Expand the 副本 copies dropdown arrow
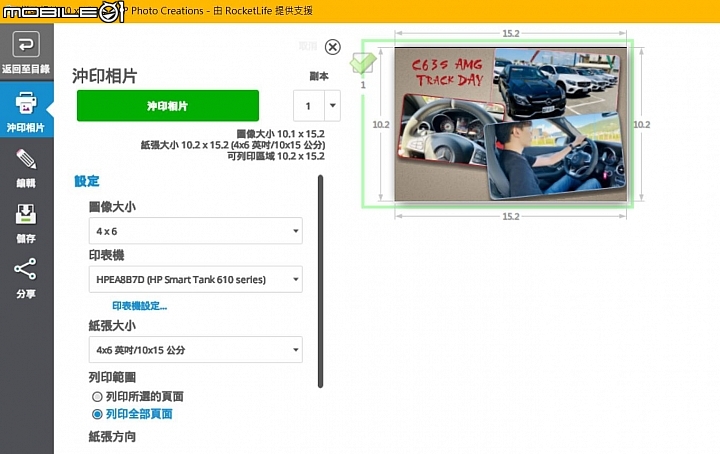720x454 pixels. (x=332, y=106)
